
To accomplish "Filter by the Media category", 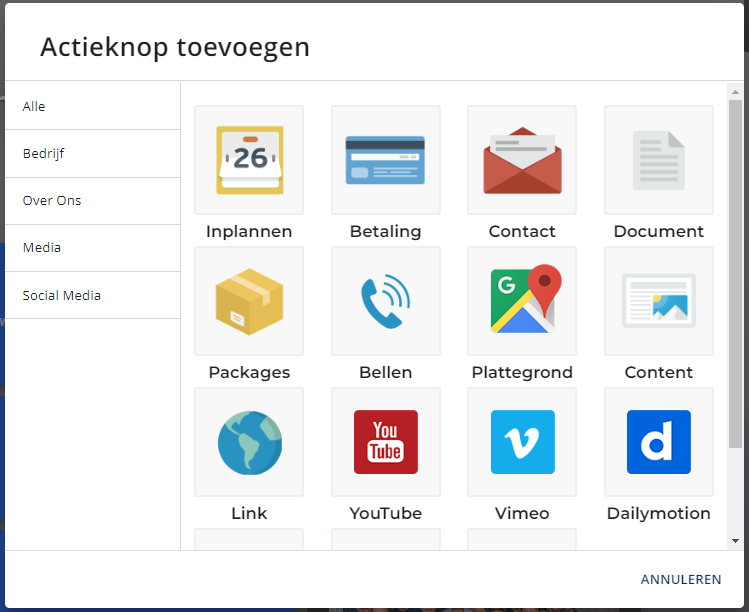I will coord(93,247).
